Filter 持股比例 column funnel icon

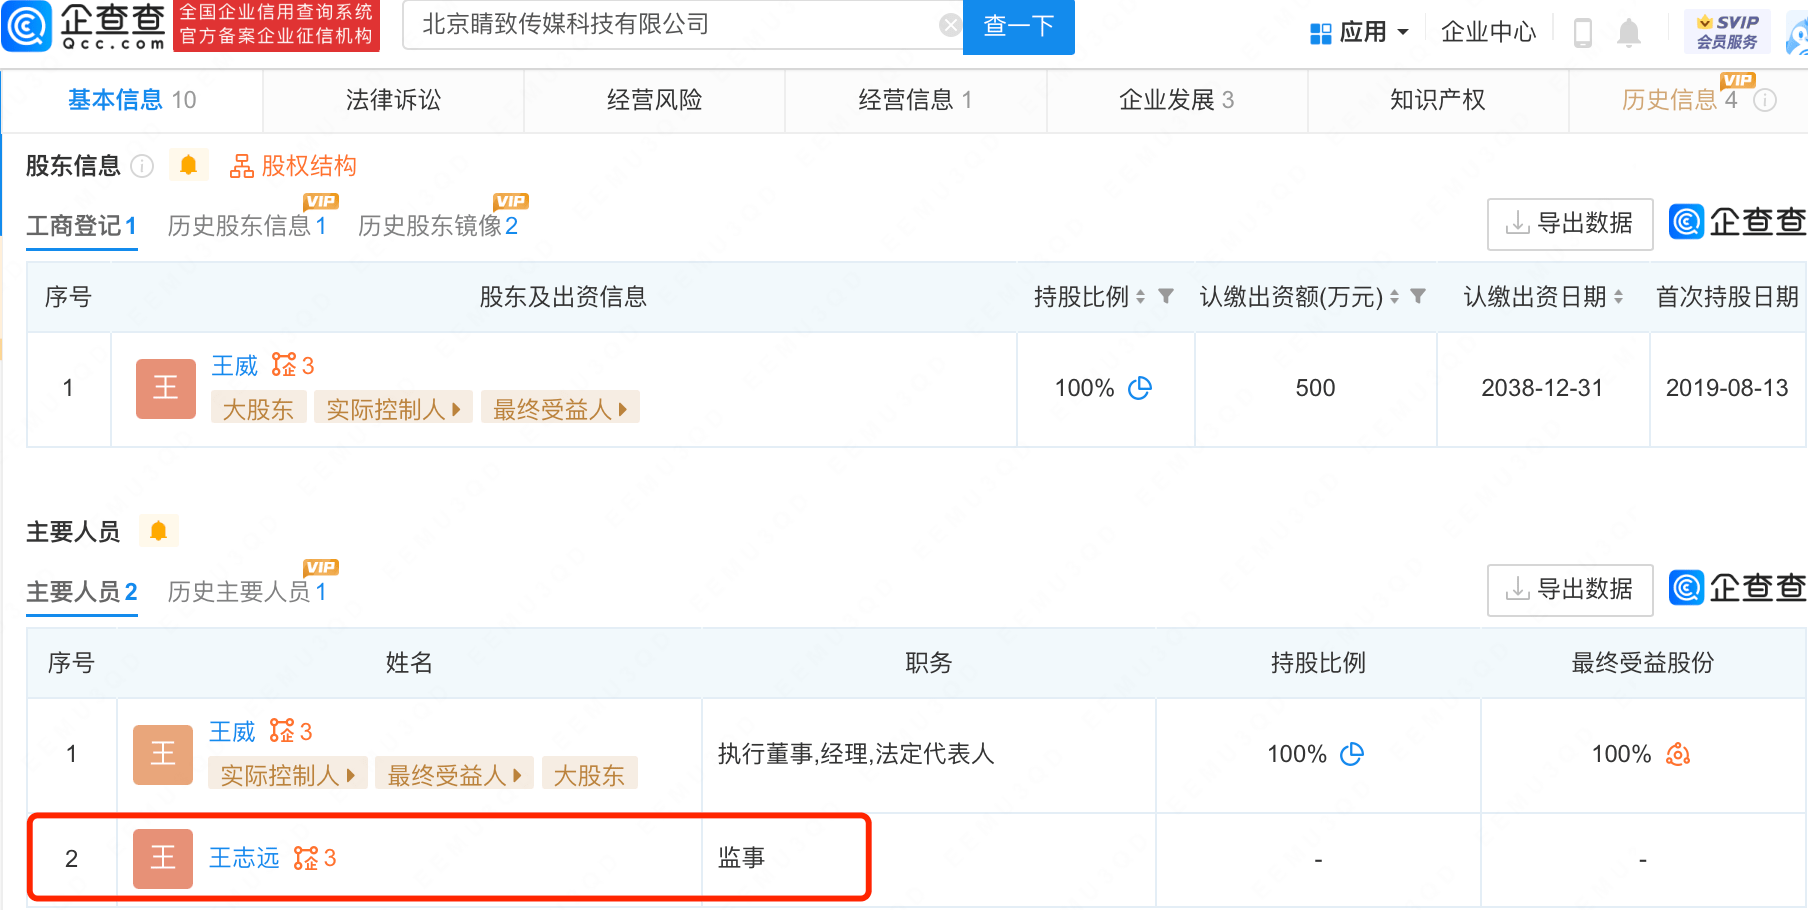coord(1166,296)
